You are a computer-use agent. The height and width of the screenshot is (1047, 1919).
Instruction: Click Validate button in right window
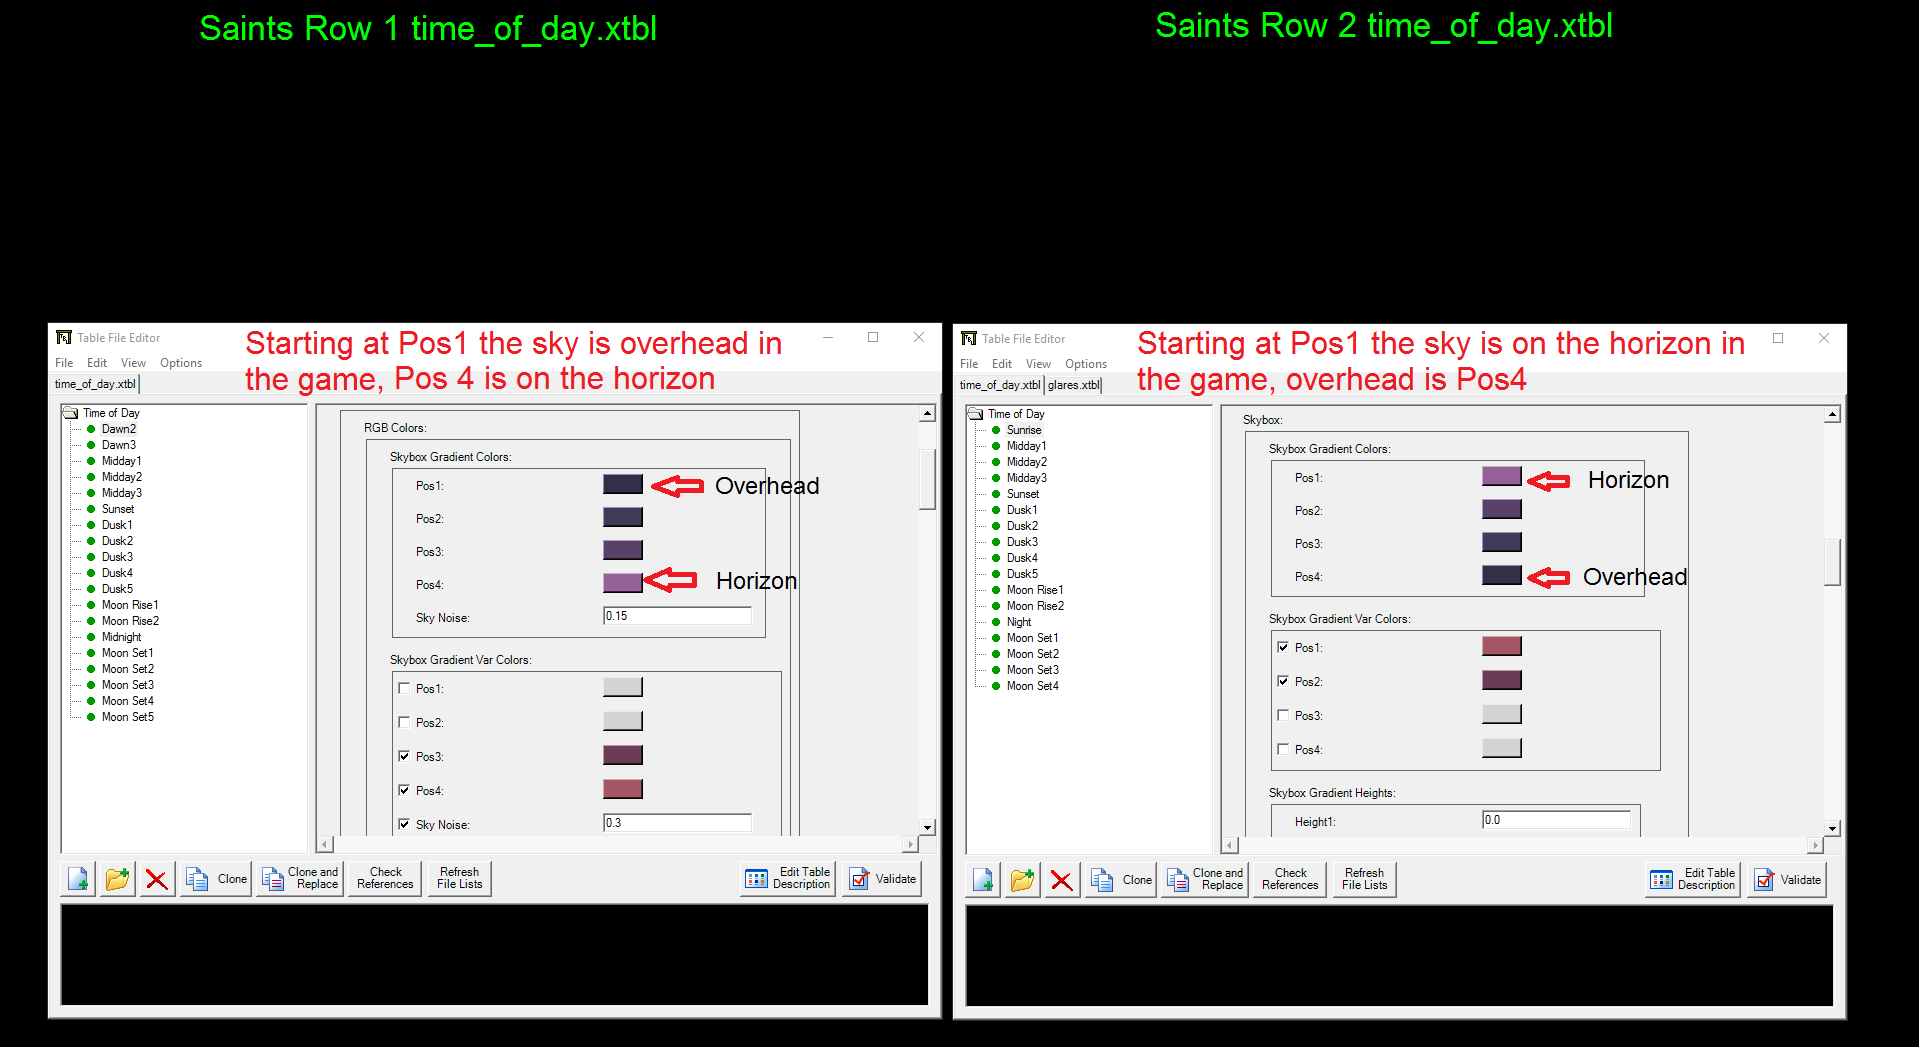[x=1788, y=880]
